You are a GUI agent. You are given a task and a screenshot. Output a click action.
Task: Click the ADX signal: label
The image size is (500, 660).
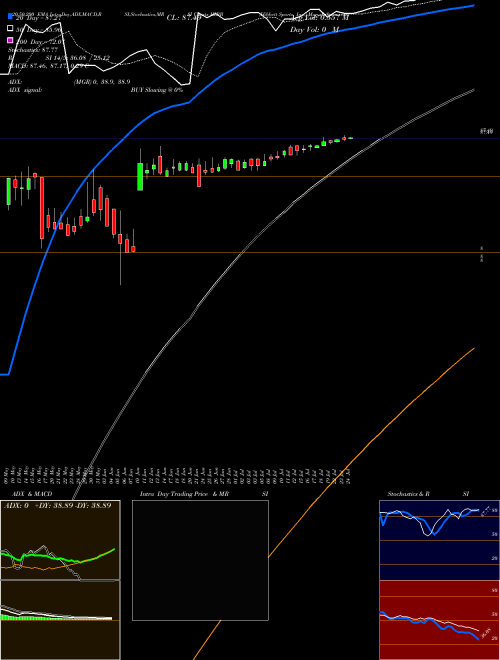[25, 90]
